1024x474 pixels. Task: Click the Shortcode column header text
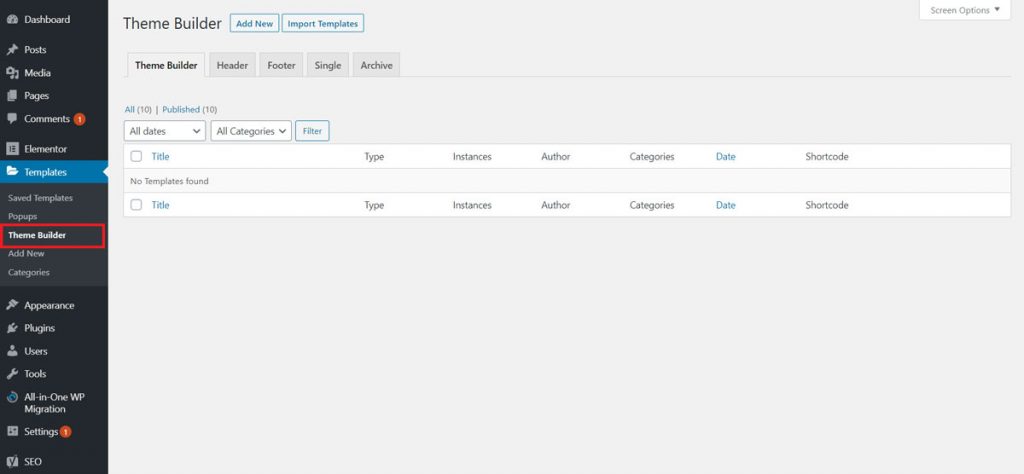(827, 157)
